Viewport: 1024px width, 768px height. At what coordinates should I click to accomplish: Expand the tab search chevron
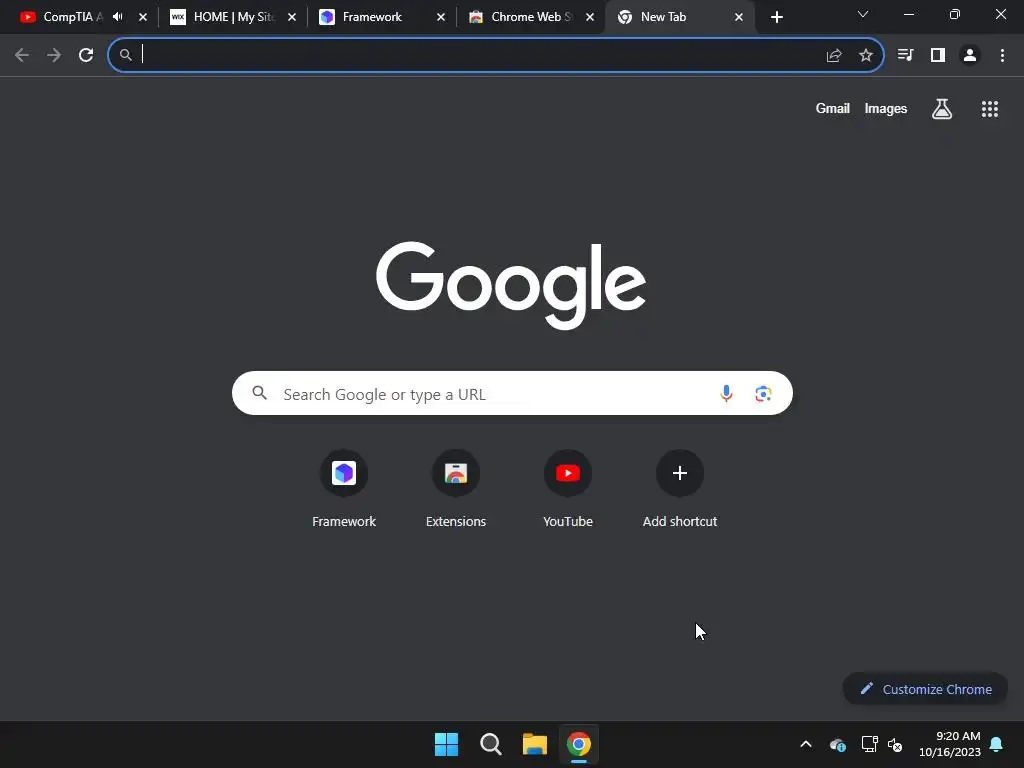(x=863, y=14)
